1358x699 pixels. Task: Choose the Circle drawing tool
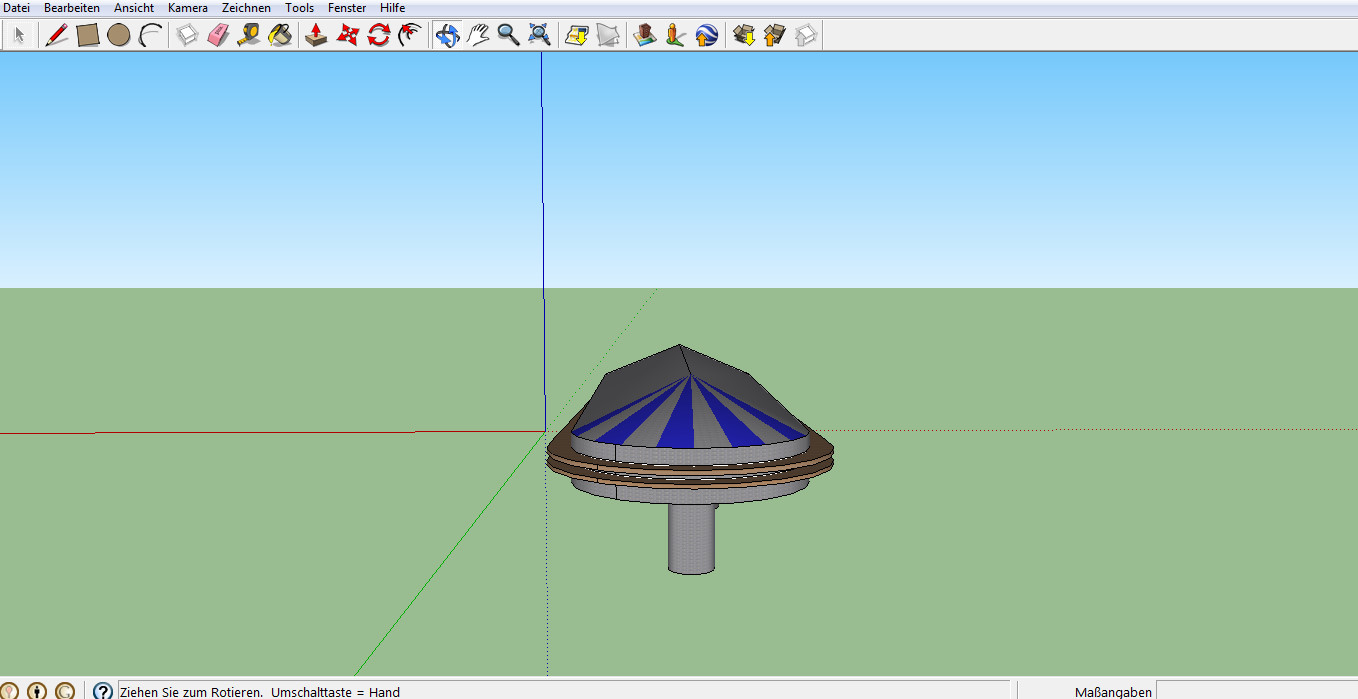119,36
